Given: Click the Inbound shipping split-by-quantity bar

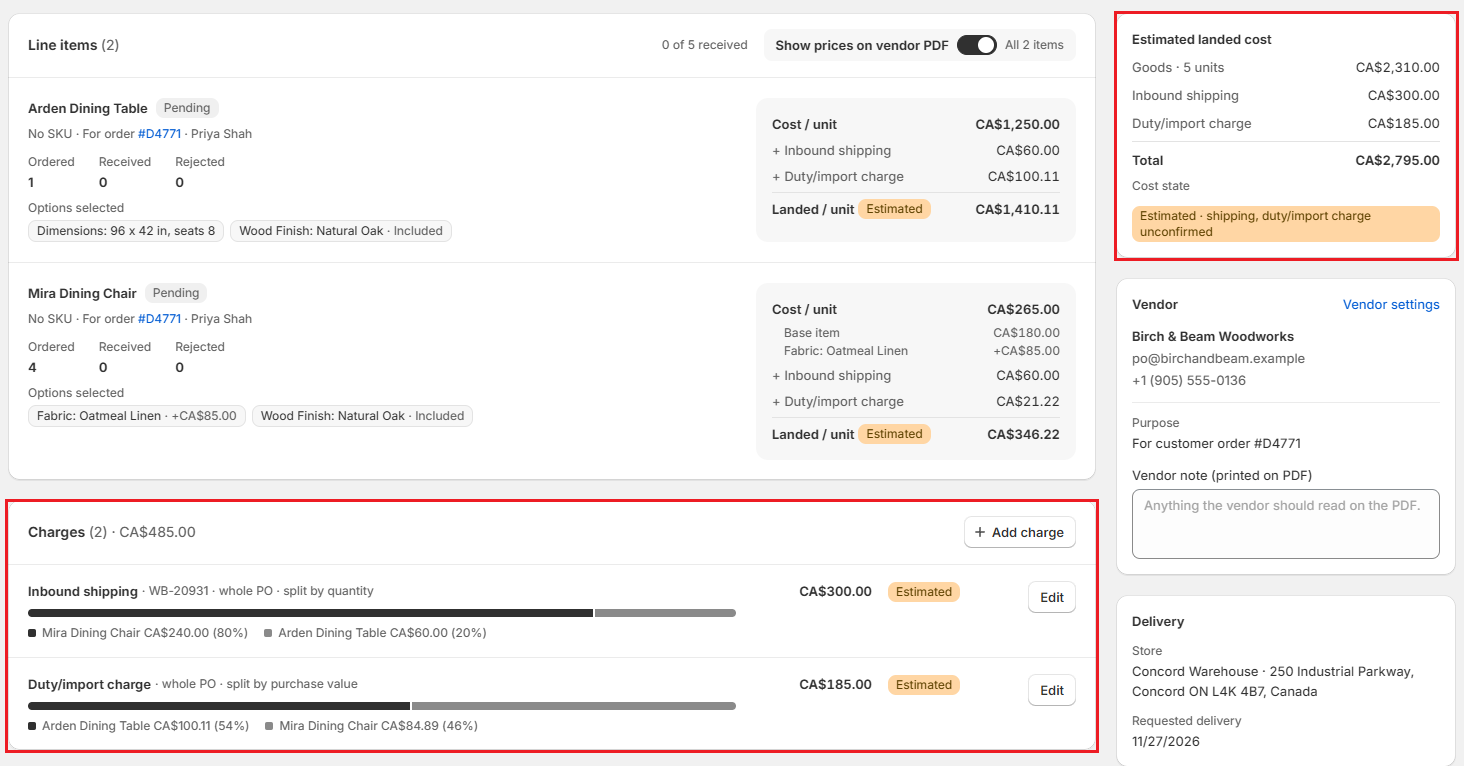Looking at the screenshot, I should [382, 613].
